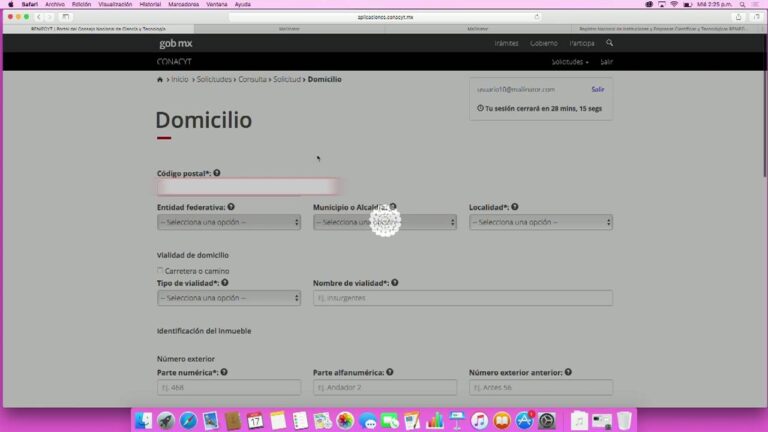This screenshot has height=432, width=768.
Task: Expand the Localidad dropdown
Action: click(541, 222)
